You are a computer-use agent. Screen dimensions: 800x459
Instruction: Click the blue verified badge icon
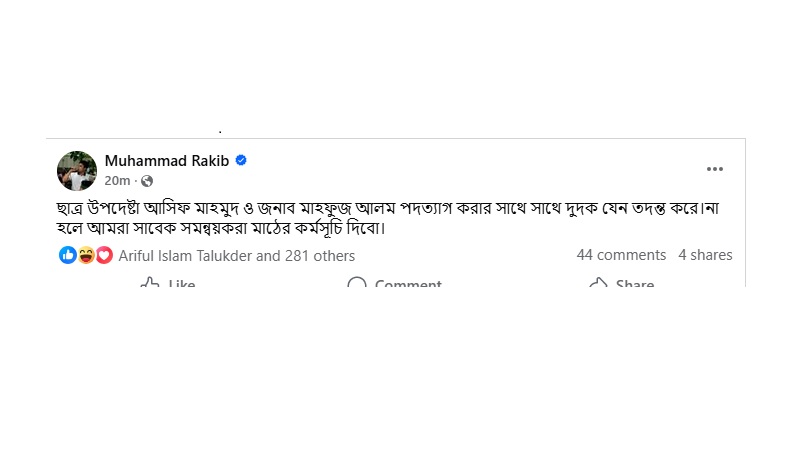241,160
